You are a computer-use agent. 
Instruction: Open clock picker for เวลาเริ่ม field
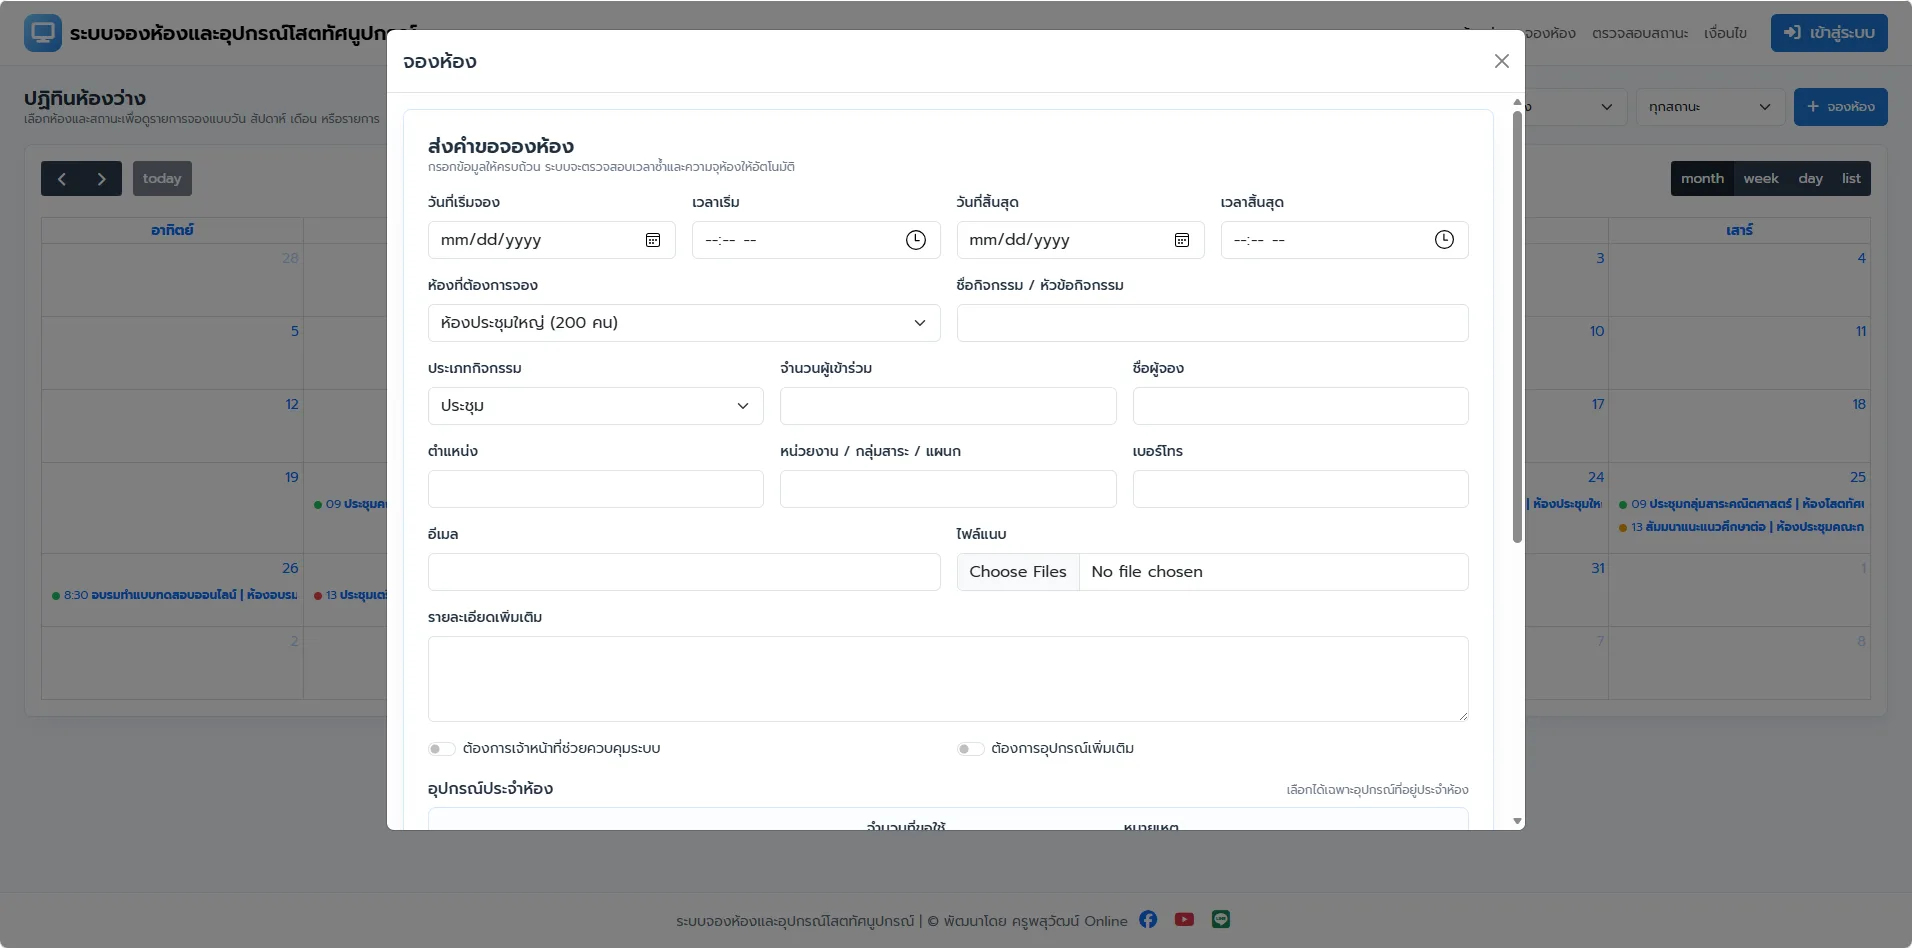point(916,240)
